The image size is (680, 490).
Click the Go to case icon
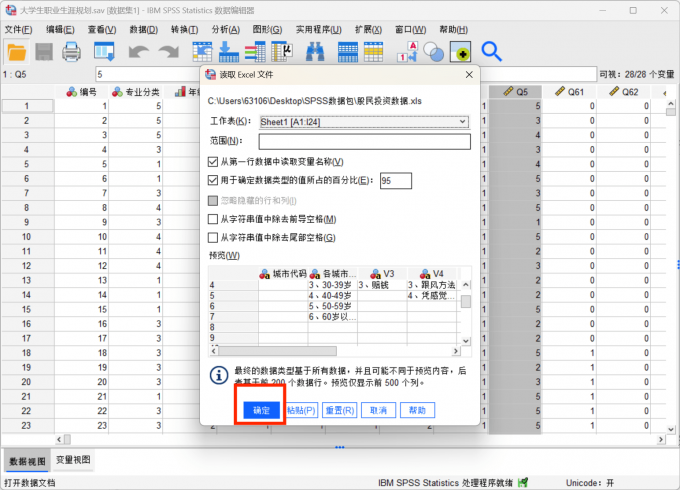pyautogui.click(x=202, y=52)
